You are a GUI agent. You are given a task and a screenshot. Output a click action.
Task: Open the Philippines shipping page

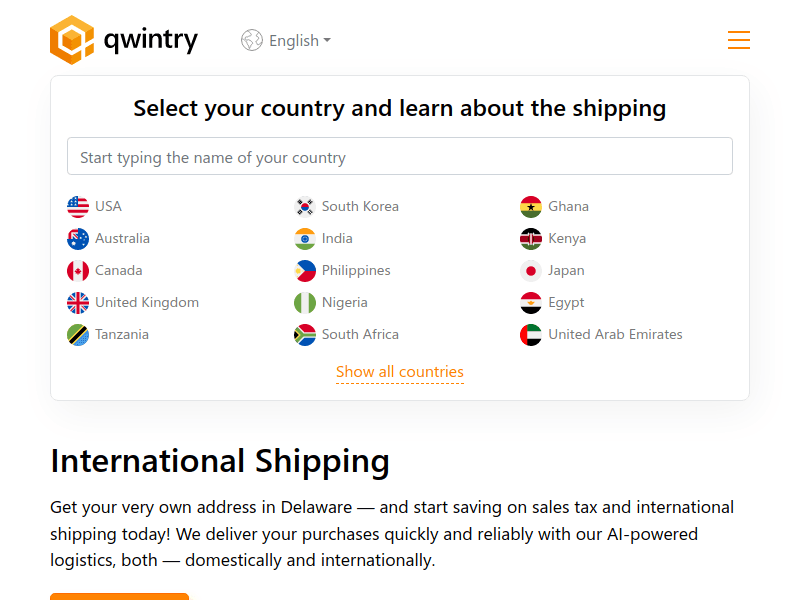click(x=355, y=270)
